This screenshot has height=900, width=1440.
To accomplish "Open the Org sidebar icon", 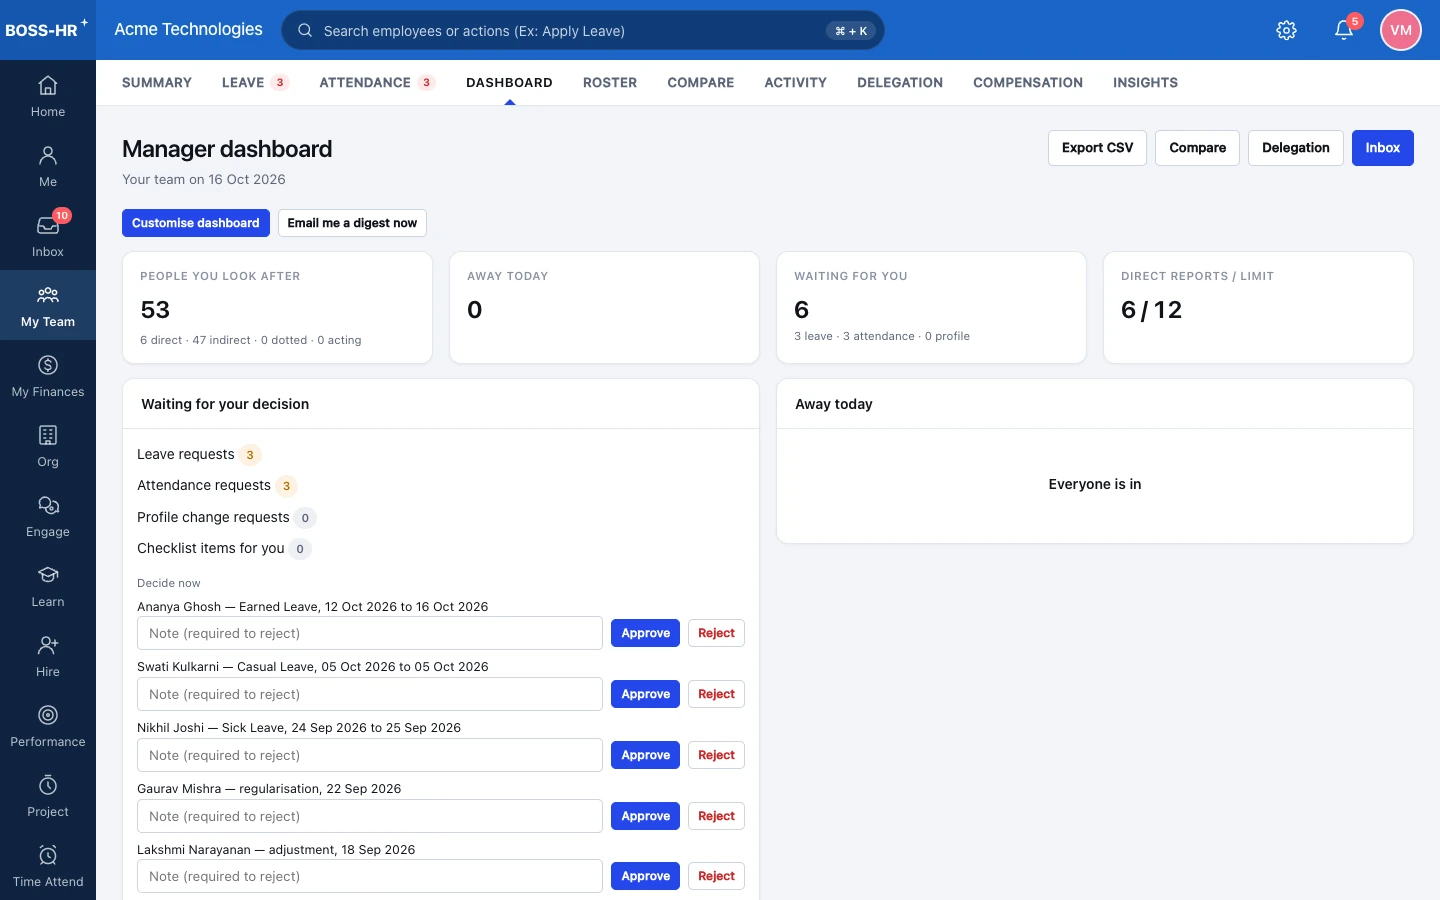I will tap(48, 446).
